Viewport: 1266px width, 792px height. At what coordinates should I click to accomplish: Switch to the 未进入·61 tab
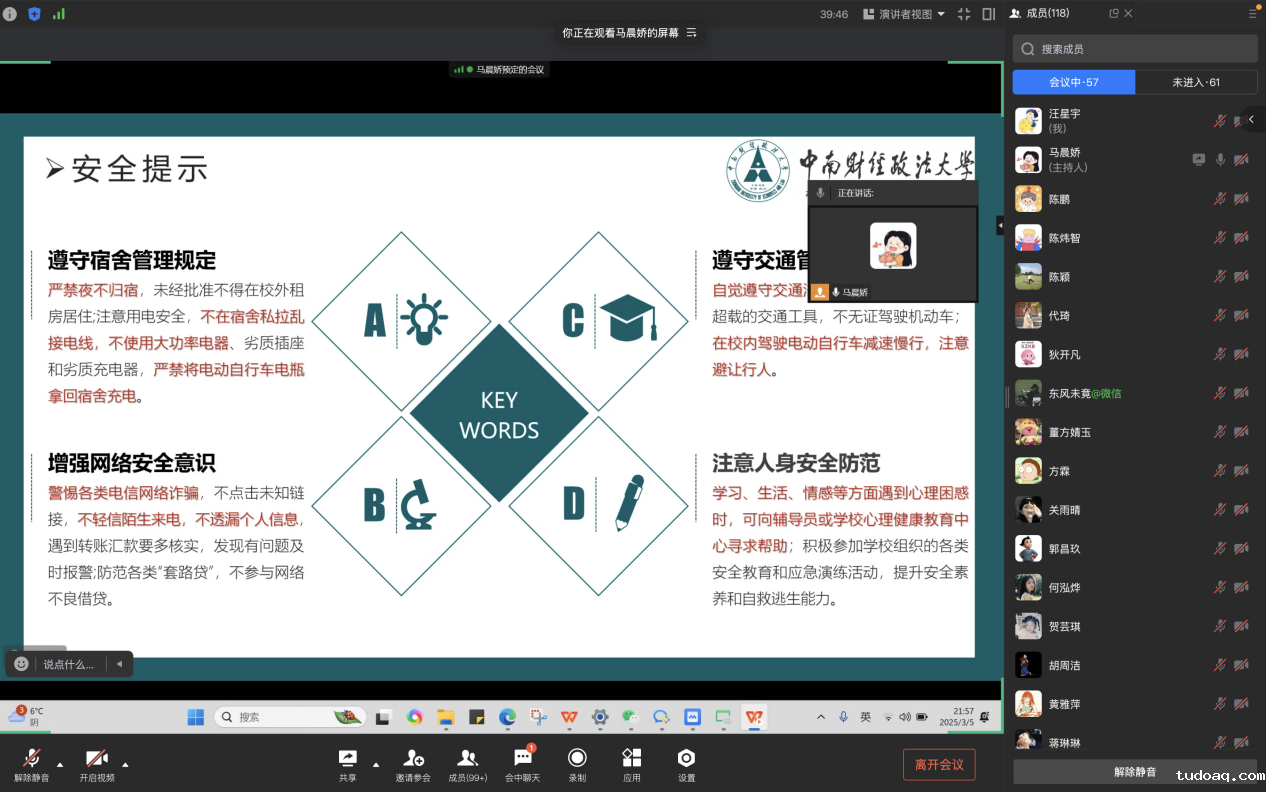tap(1196, 82)
